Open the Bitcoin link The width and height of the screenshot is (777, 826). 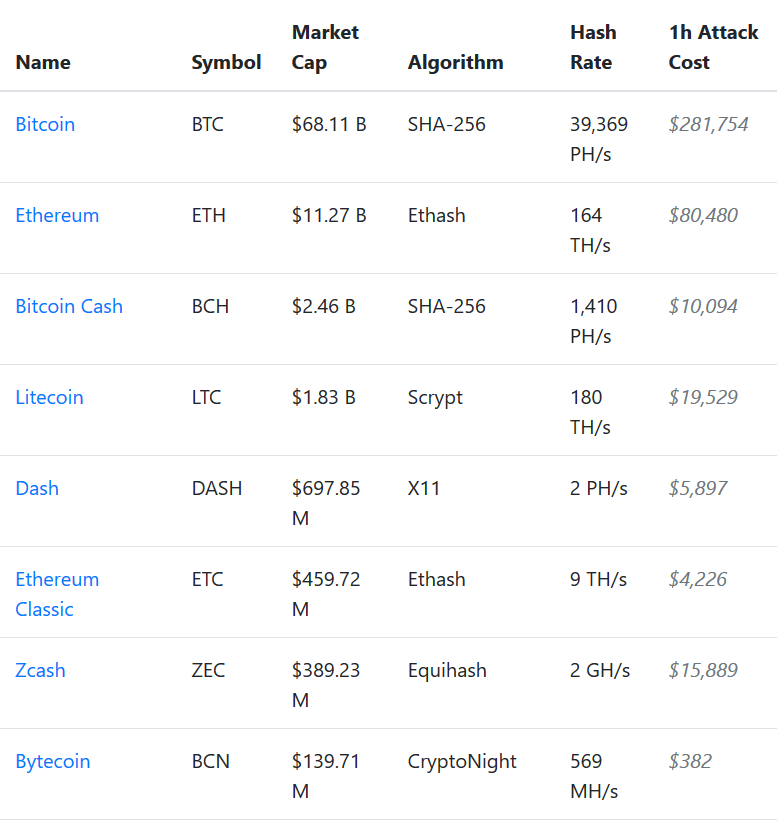pyautogui.click(x=45, y=124)
